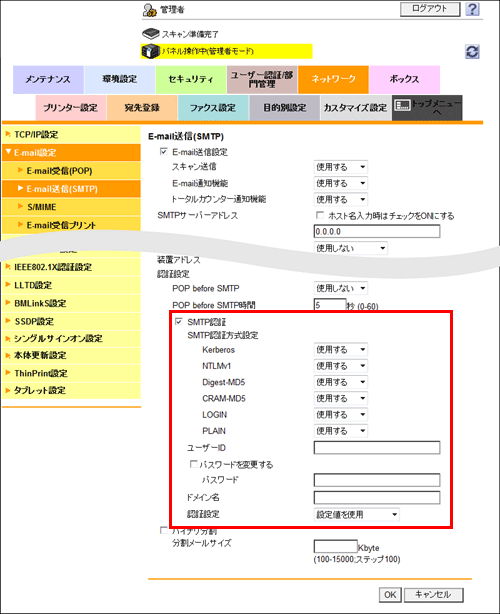Image resolution: width=500 pixels, height=614 pixels.
Task: Open the 認証設定 設定値を使用 dropdown
Action: pos(357,515)
